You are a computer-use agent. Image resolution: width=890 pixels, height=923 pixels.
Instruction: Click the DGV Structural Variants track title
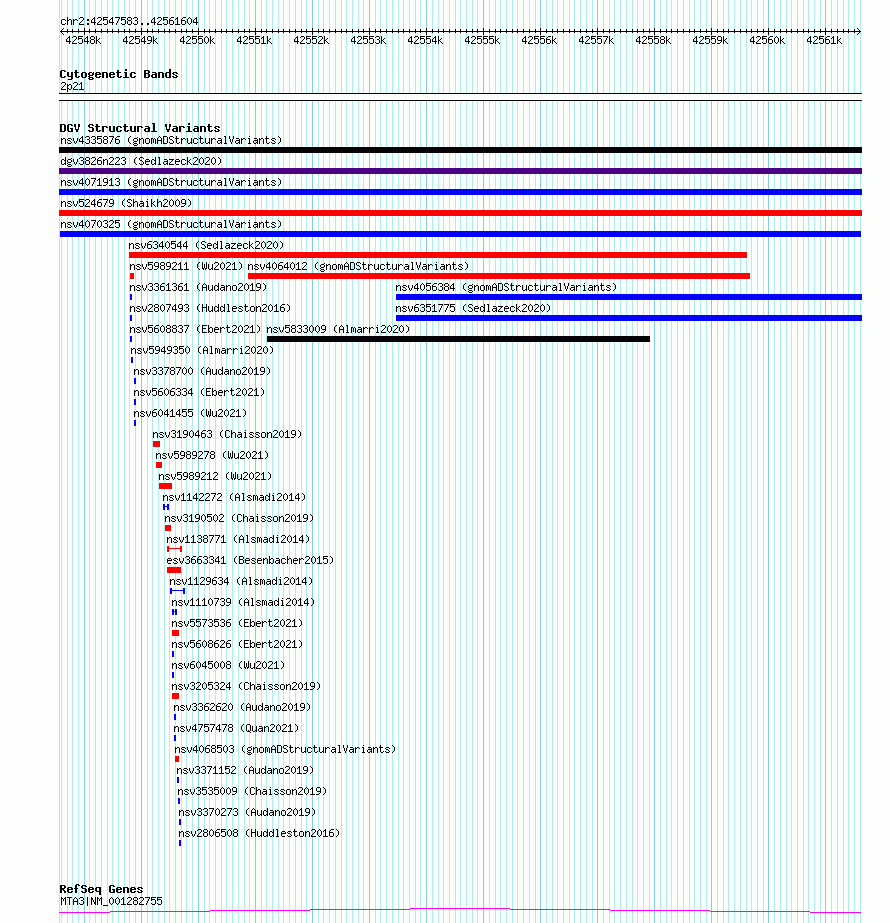(x=140, y=128)
